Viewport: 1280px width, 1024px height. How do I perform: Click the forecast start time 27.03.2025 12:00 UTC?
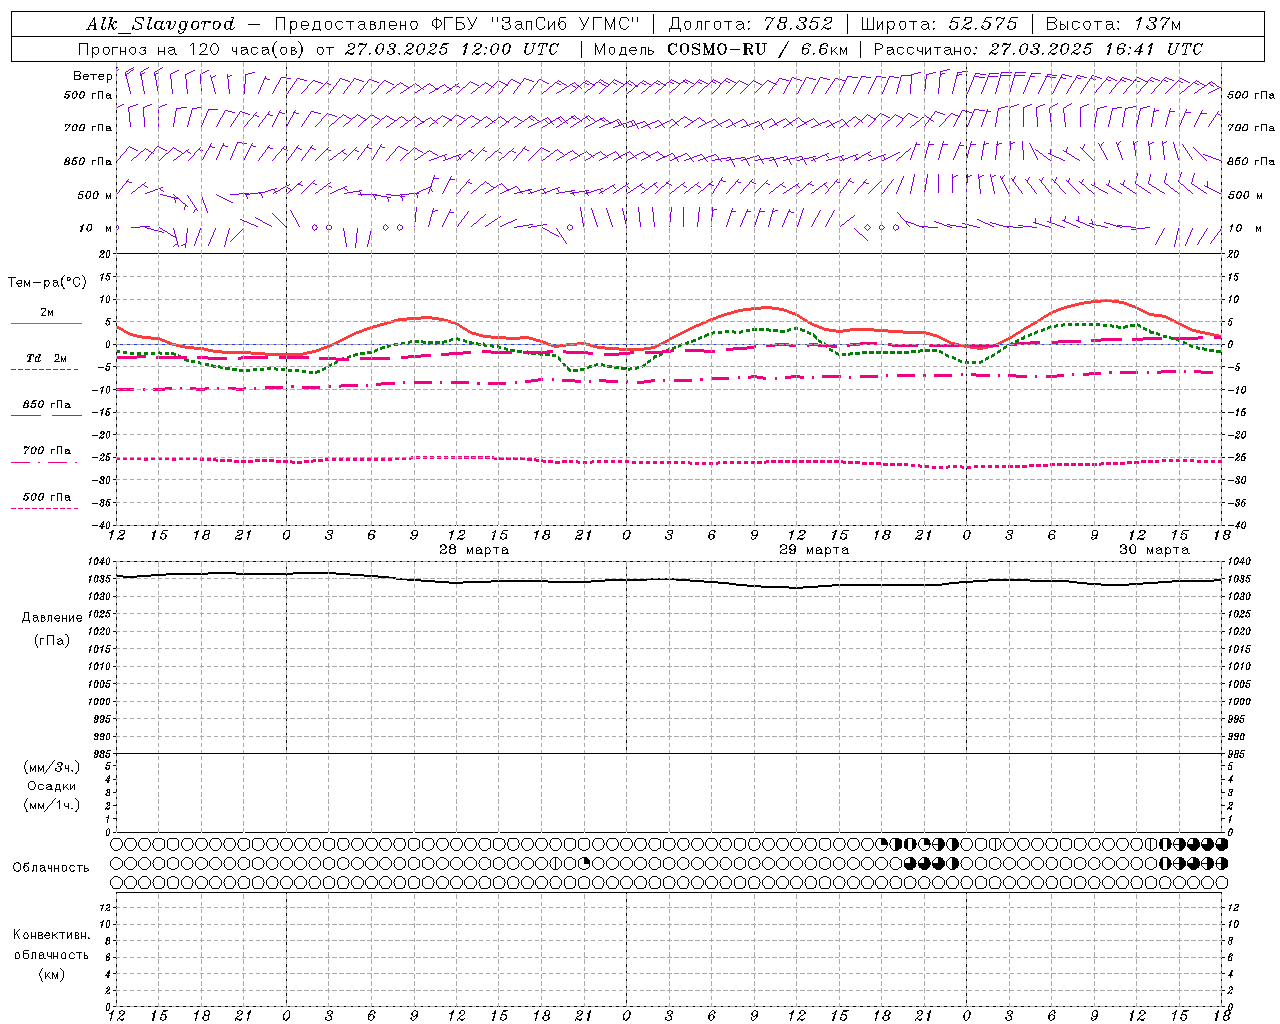tap(451, 49)
